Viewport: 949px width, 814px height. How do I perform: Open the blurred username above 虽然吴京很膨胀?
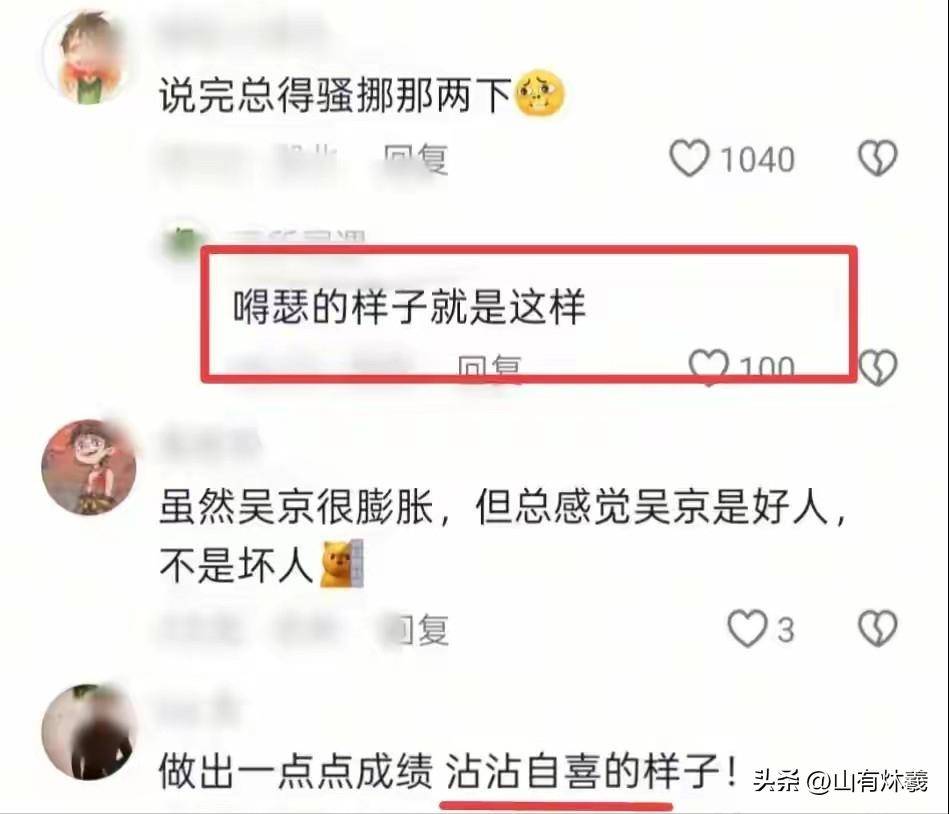click(209, 442)
